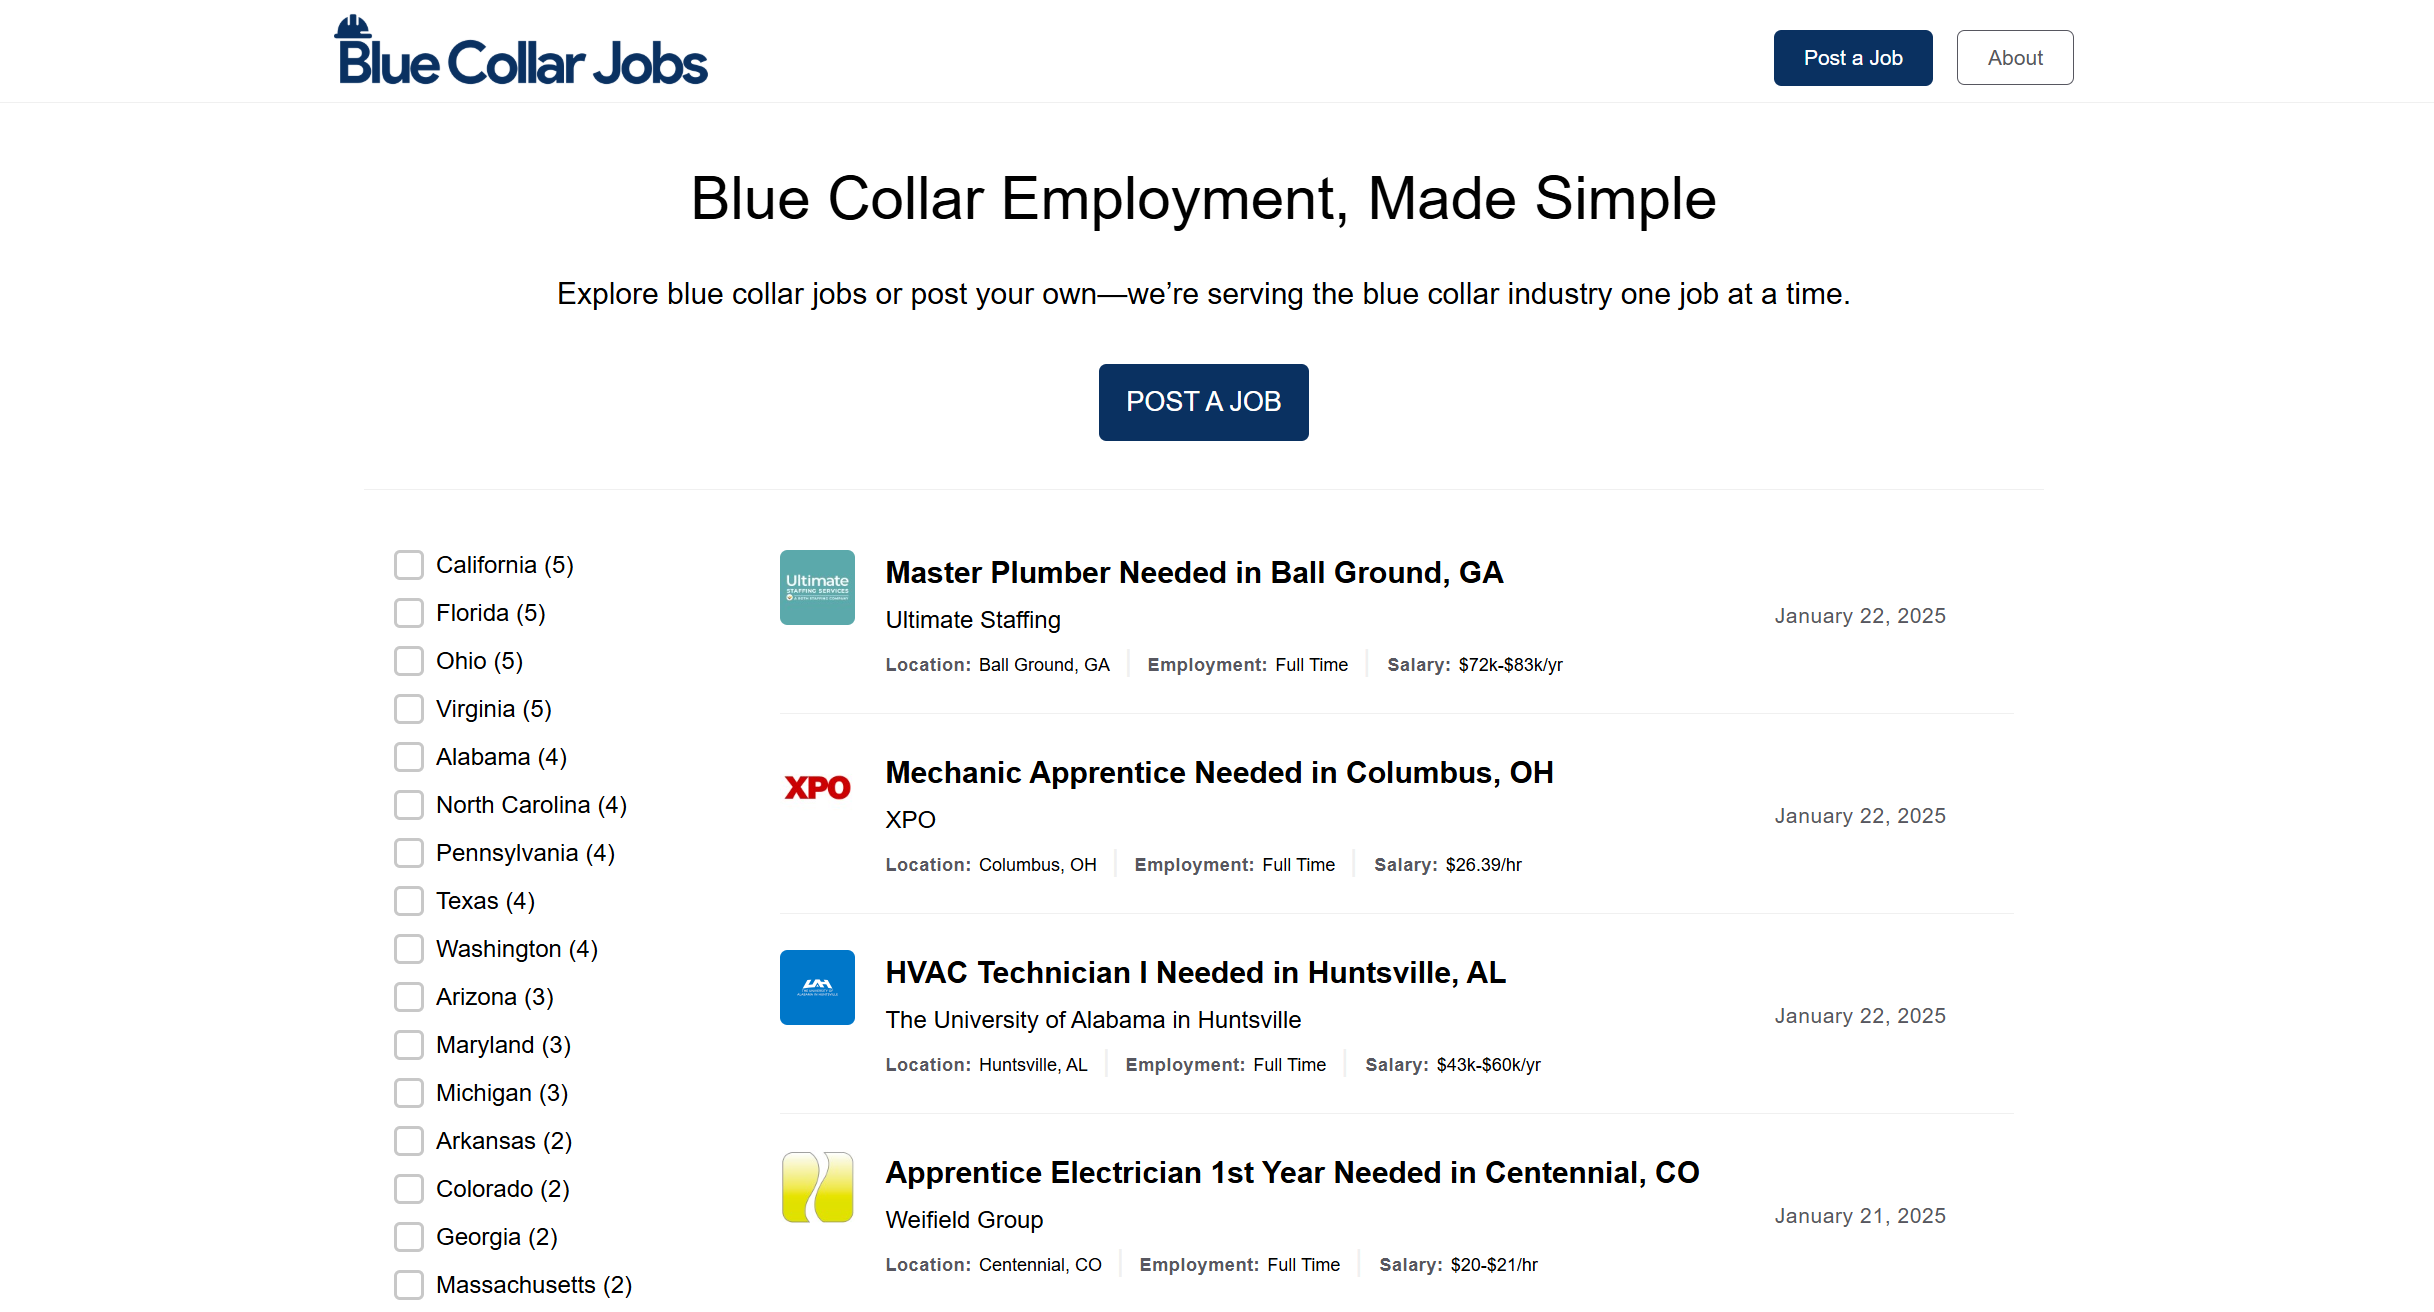Enable the North Carolina filter

point(409,805)
